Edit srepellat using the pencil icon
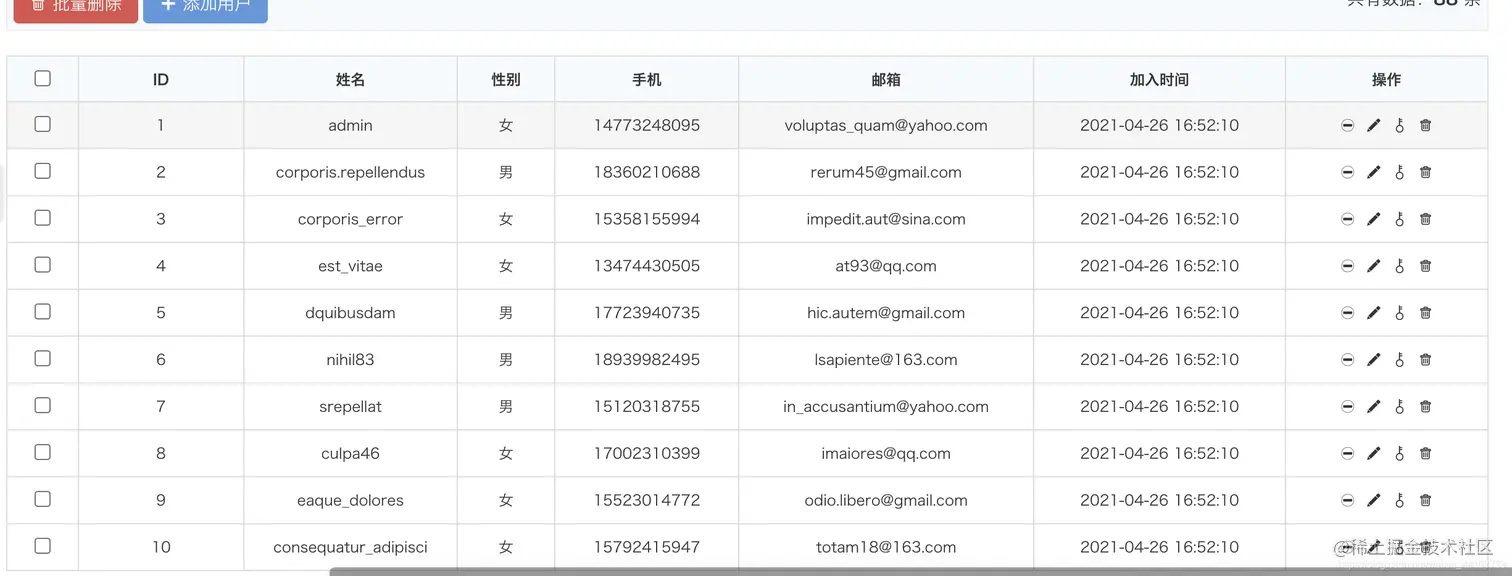1512x576 pixels. coord(1373,407)
